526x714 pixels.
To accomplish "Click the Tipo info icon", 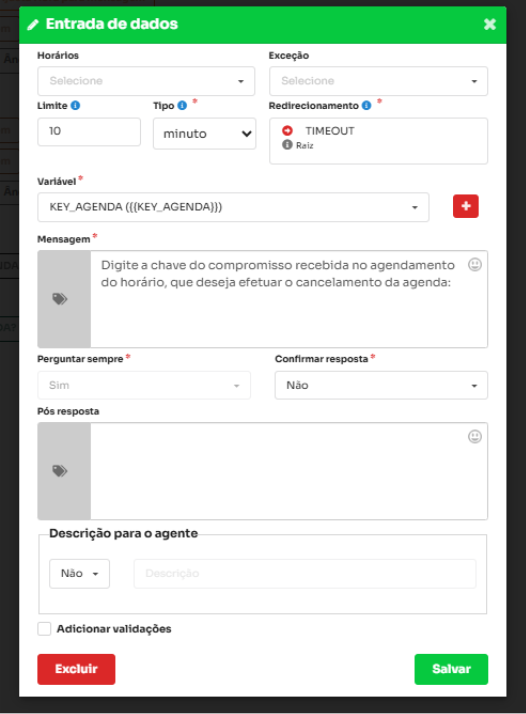I will point(182,106).
